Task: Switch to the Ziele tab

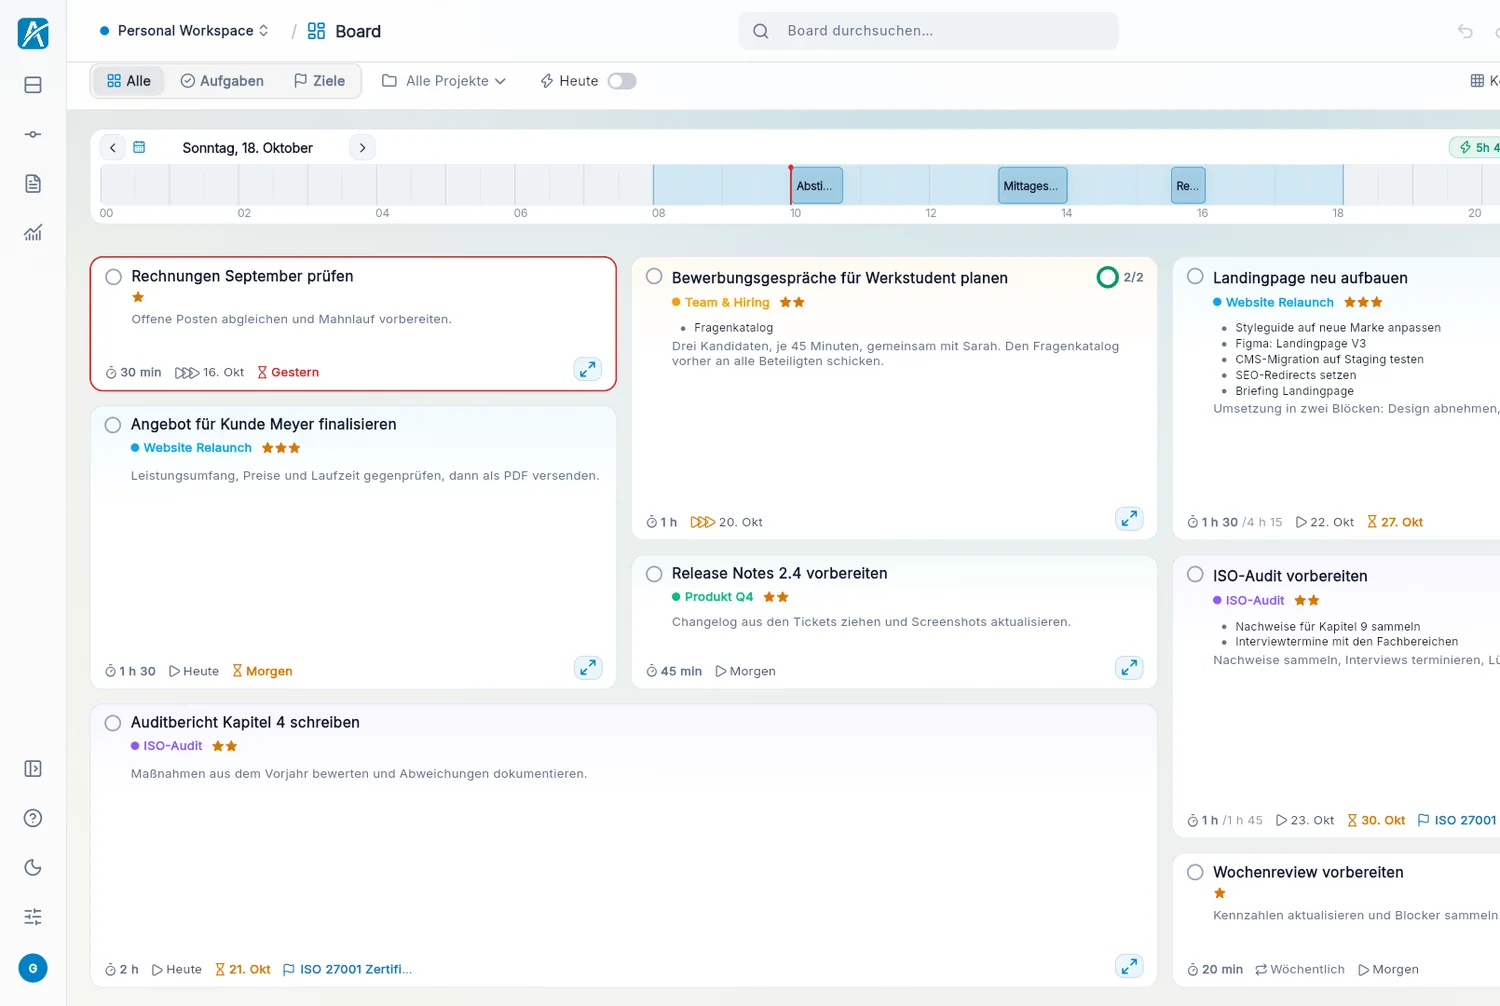Action: click(x=319, y=81)
